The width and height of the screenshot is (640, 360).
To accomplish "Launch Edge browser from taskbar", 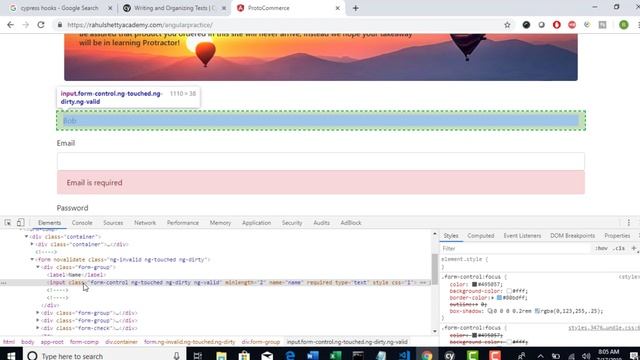I will [x=290, y=356].
